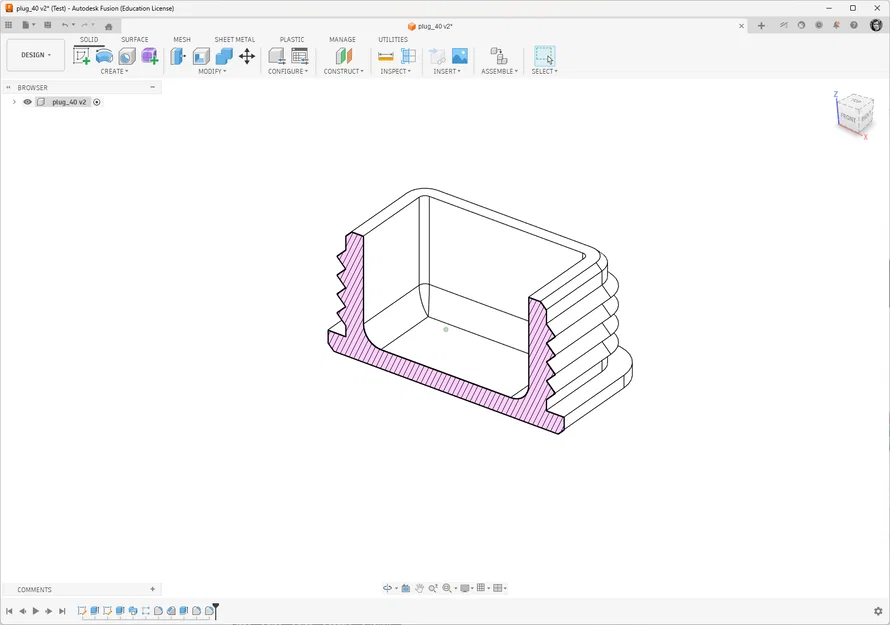Add a comment with the plus button
890x625 pixels.
[152, 589]
